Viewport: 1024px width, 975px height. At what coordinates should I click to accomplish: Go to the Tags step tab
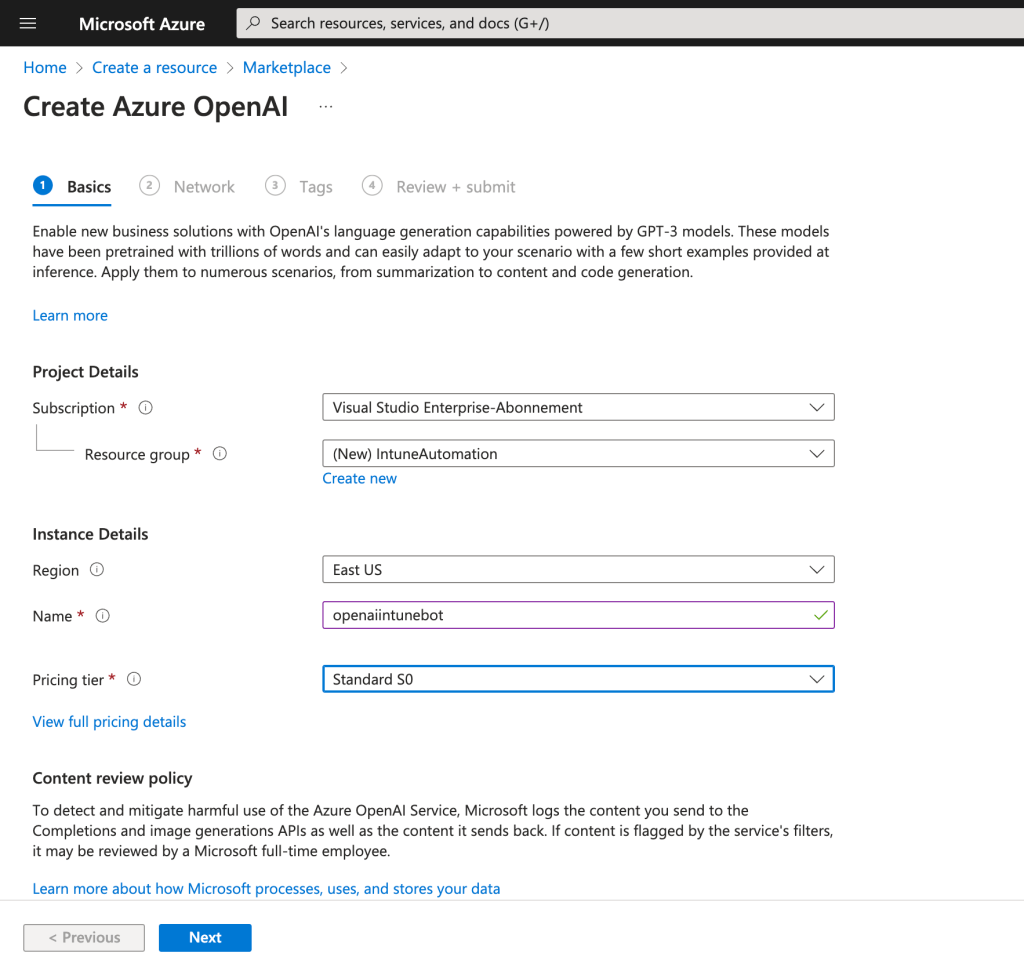point(315,187)
